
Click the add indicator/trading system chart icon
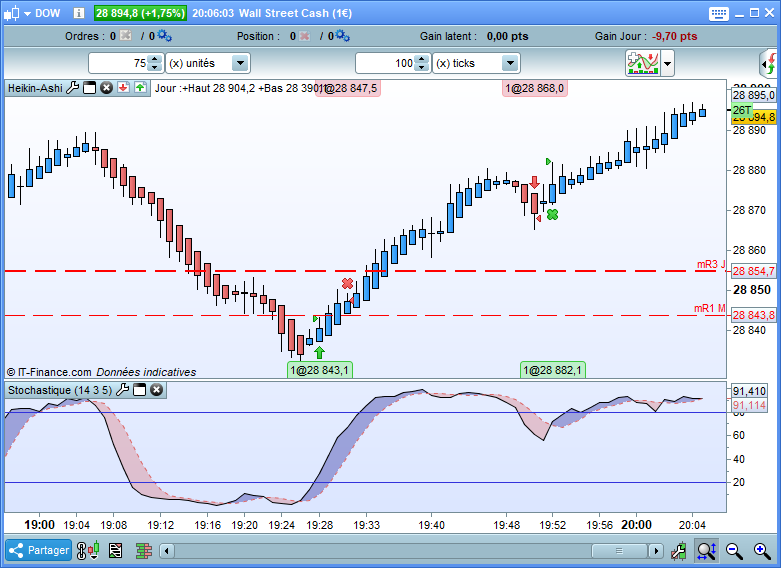click(643, 63)
